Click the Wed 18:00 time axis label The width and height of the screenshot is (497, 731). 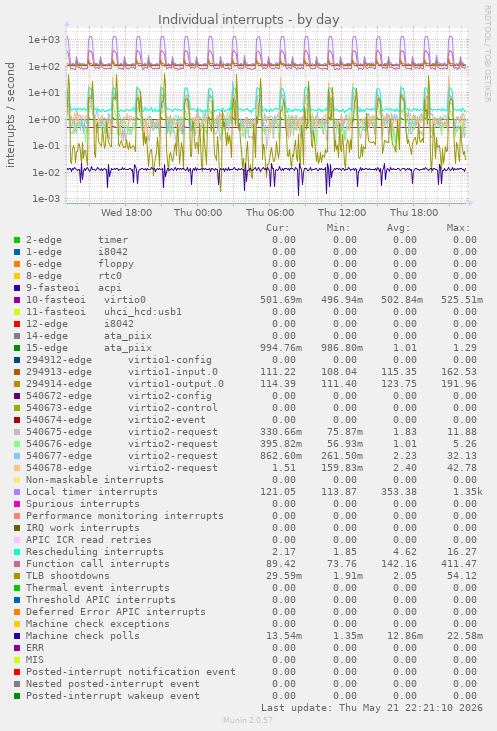[126, 213]
